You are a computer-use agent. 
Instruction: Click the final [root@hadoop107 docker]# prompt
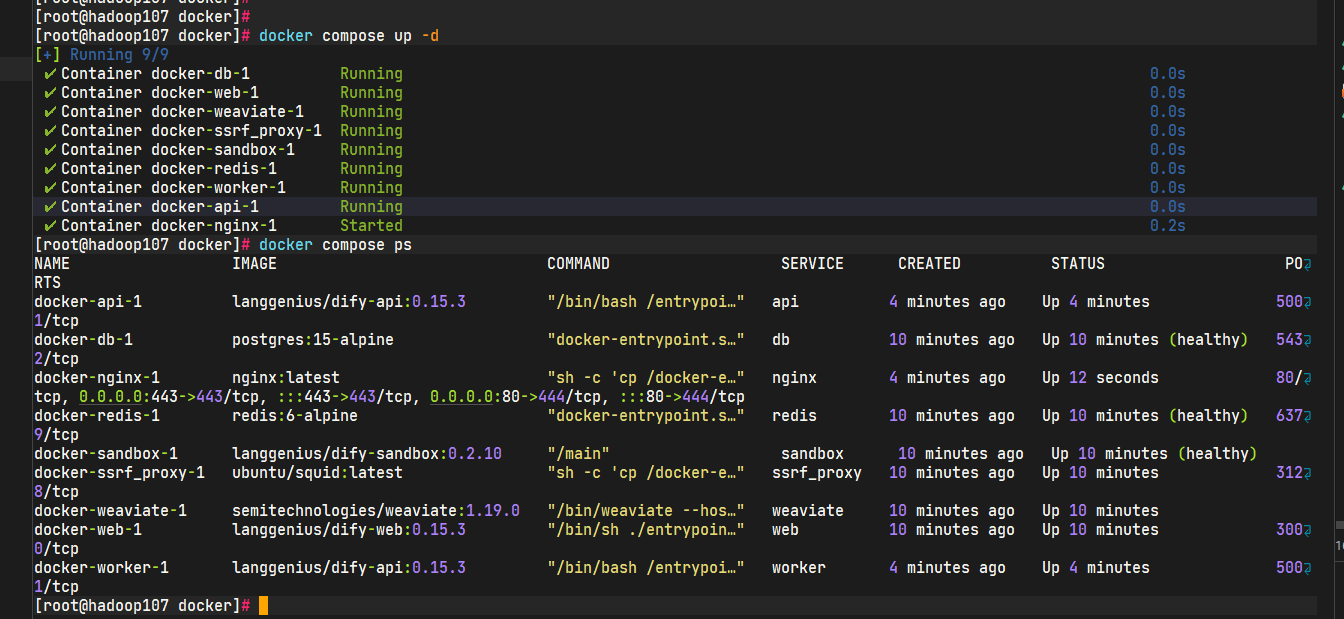(142, 606)
